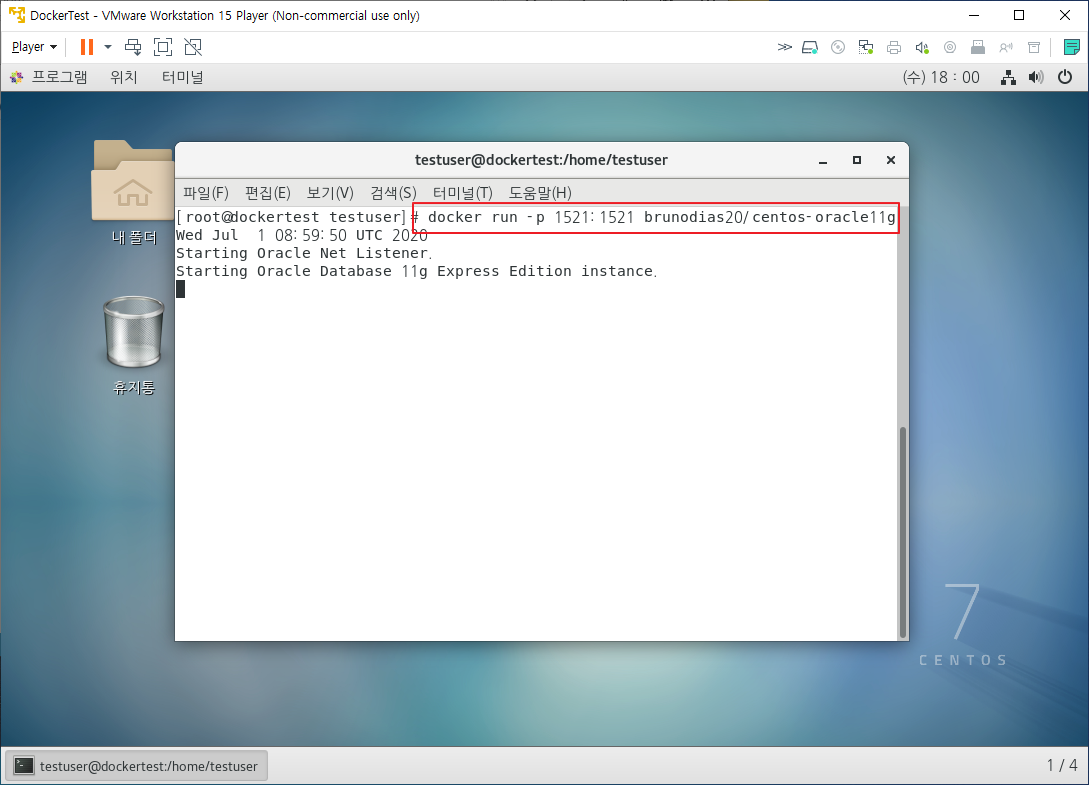Expand the power options arrow beside pause
The image size is (1089, 785).
point(108,47)
